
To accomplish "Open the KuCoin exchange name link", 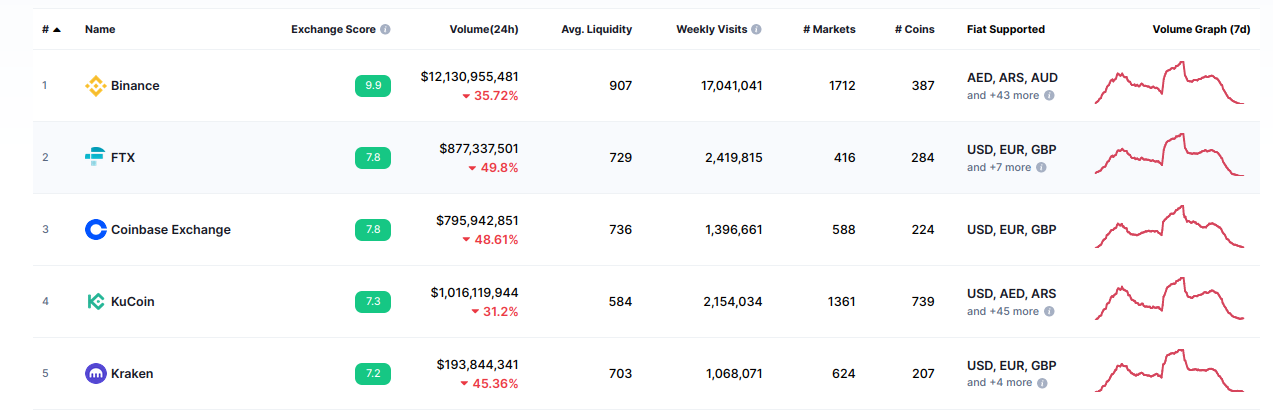I will (133, 302).
